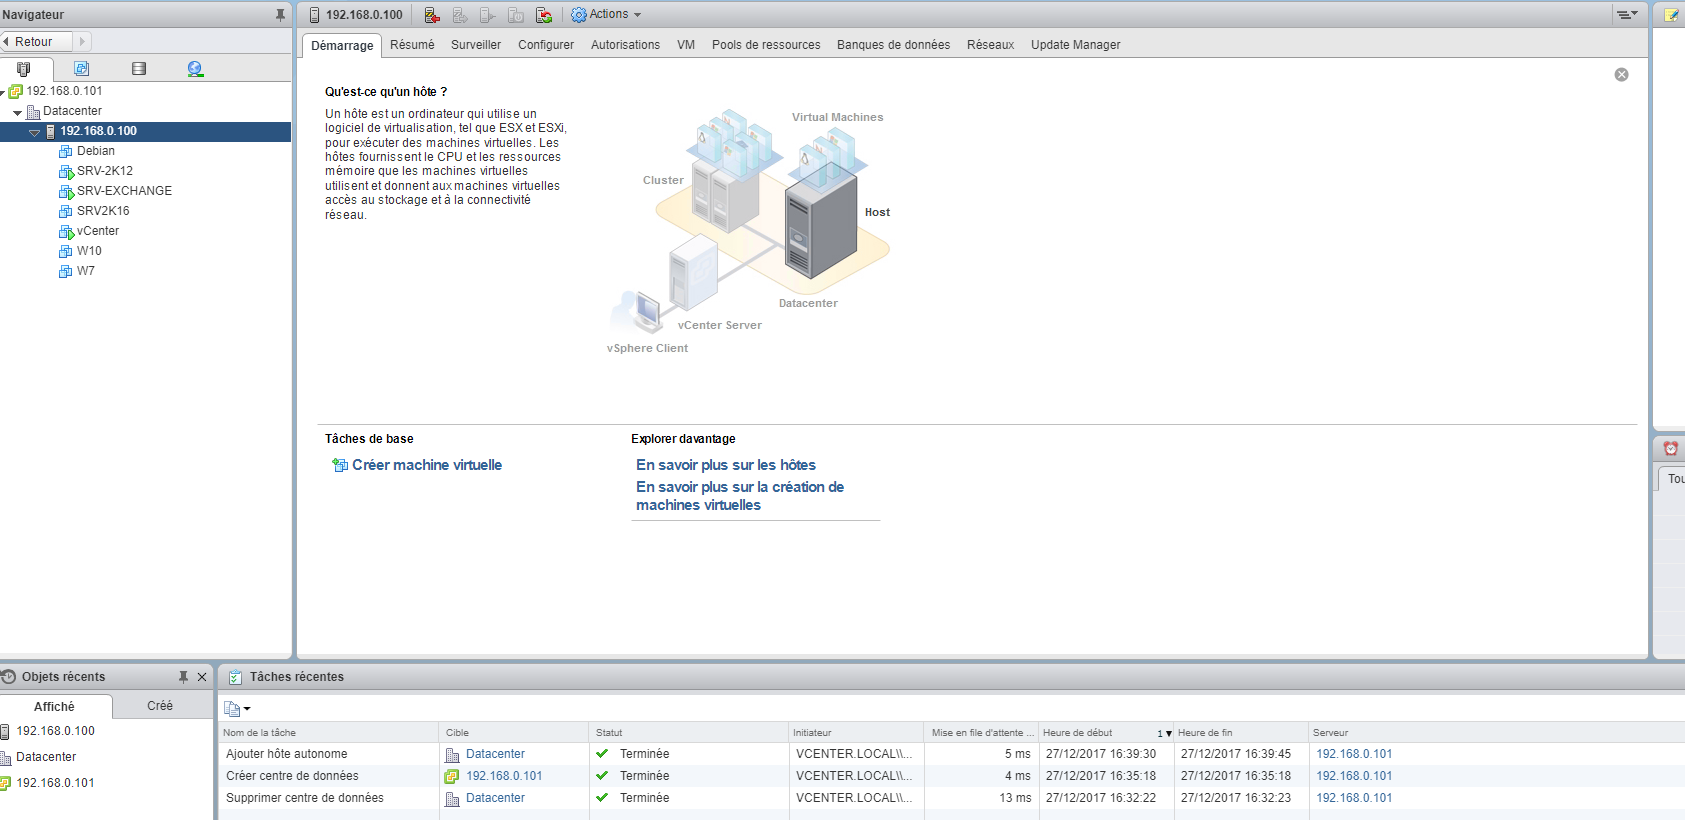1685x820 pixels.
Task: Open the alarms panel icon on right edge
Action: (1670, 449)
